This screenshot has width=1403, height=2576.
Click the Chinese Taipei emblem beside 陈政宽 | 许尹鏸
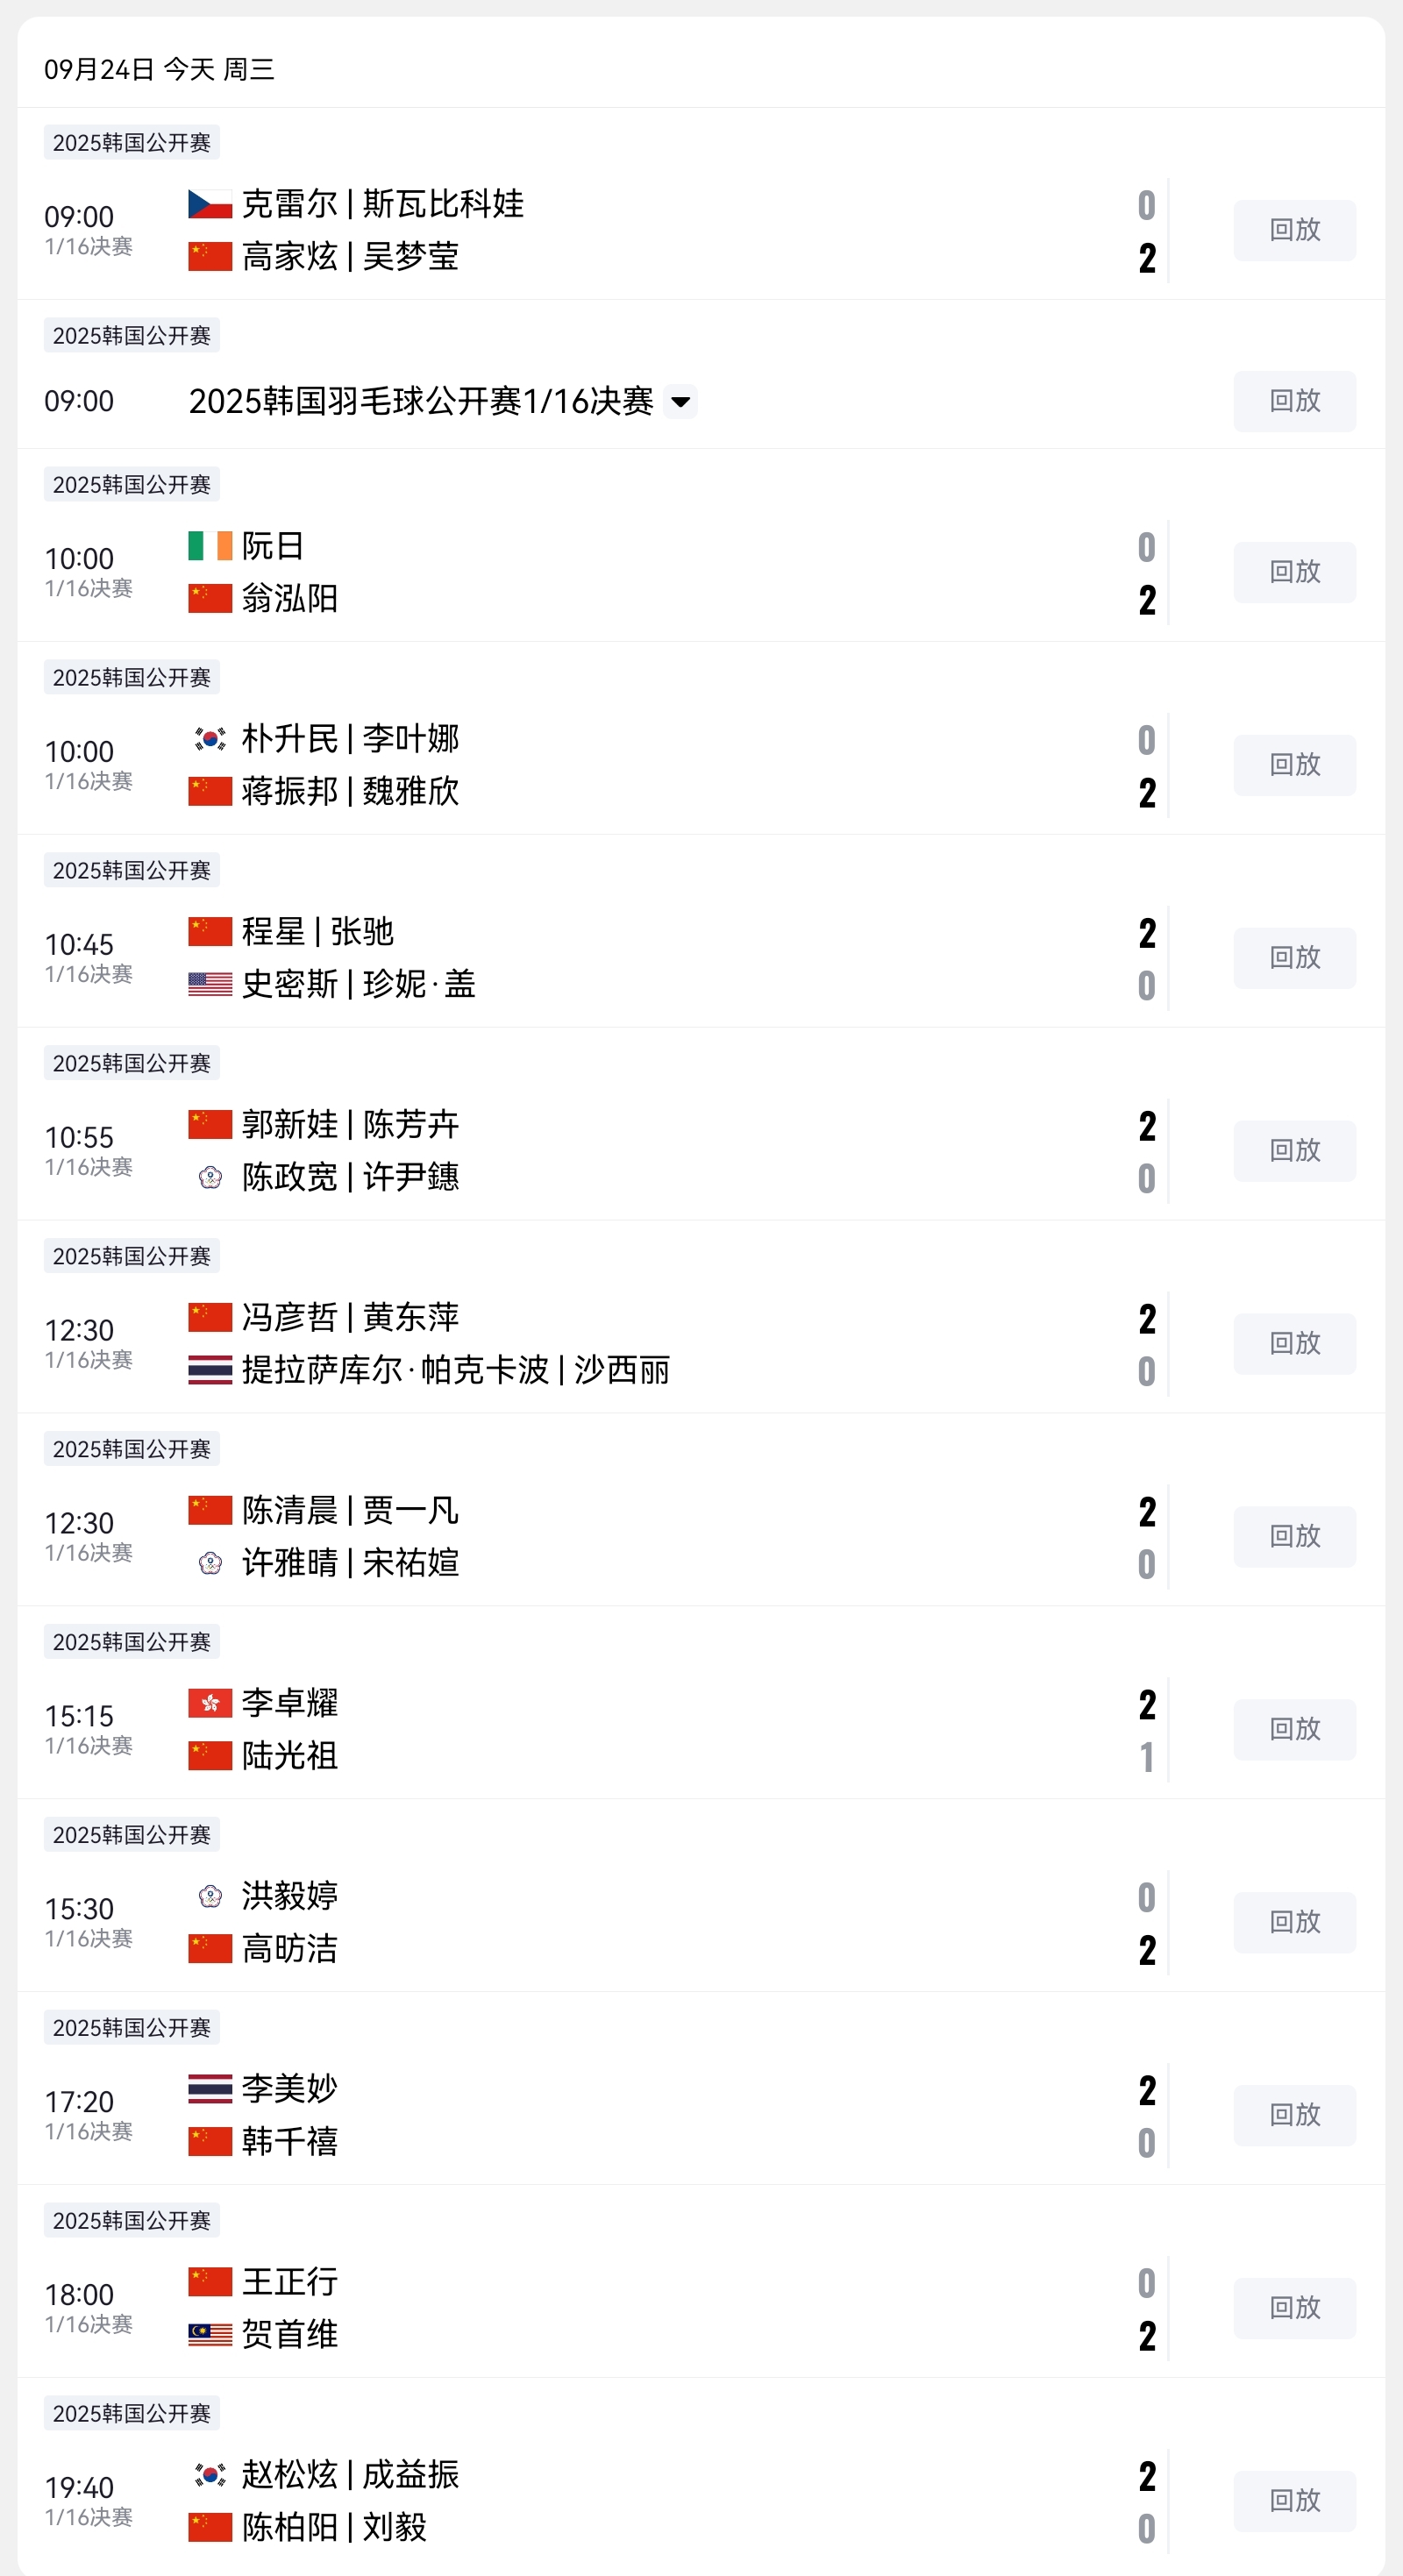pyautogui.click(x=210, y=1177)
